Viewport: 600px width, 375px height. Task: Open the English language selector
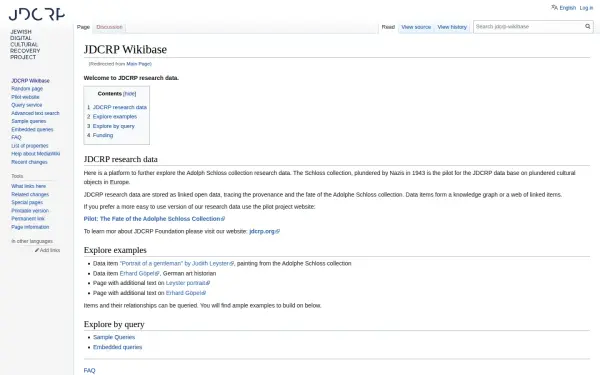click(567, 8)
